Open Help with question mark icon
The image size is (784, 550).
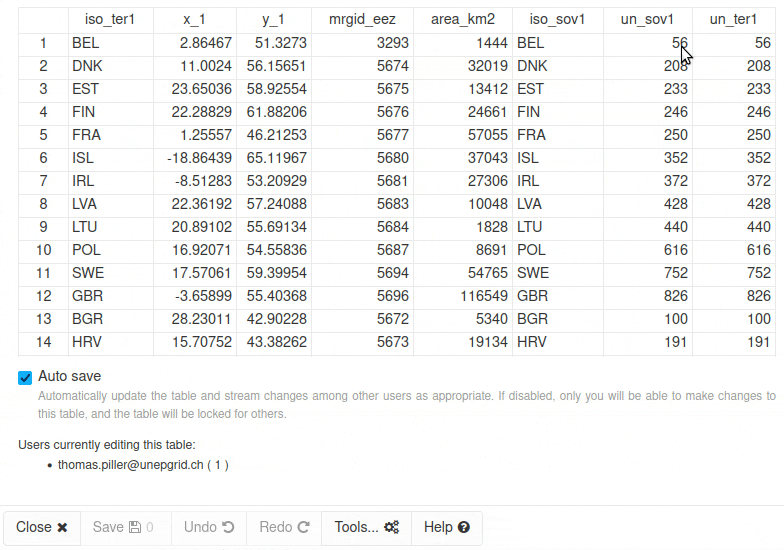(446, 527)
